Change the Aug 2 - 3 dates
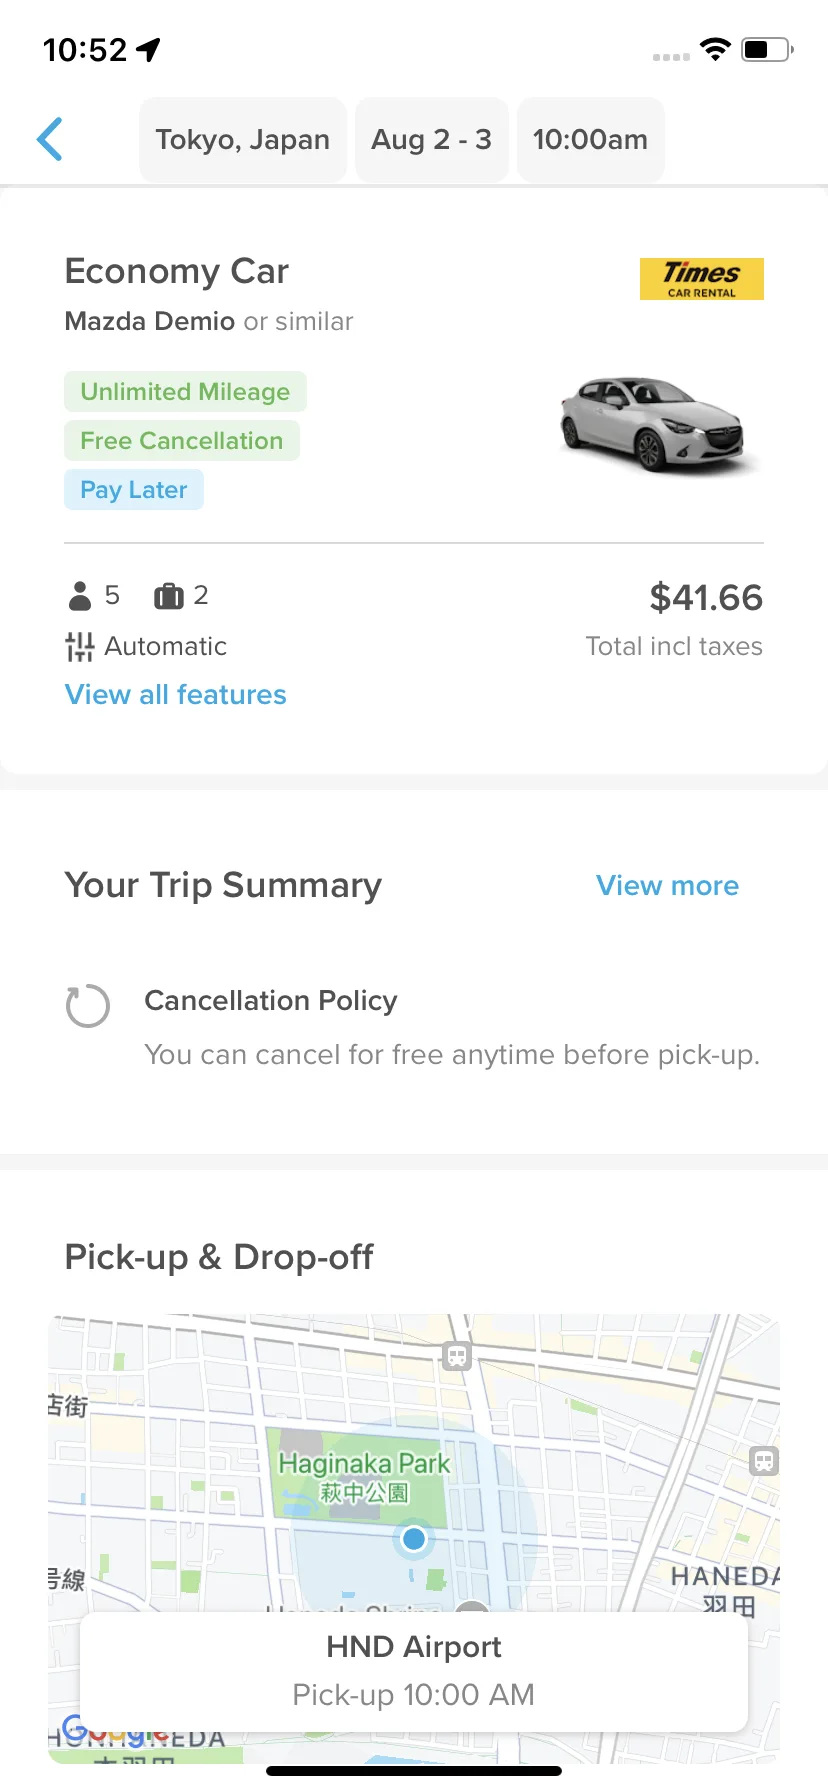 pyautogui.click(x=432, y=140)
